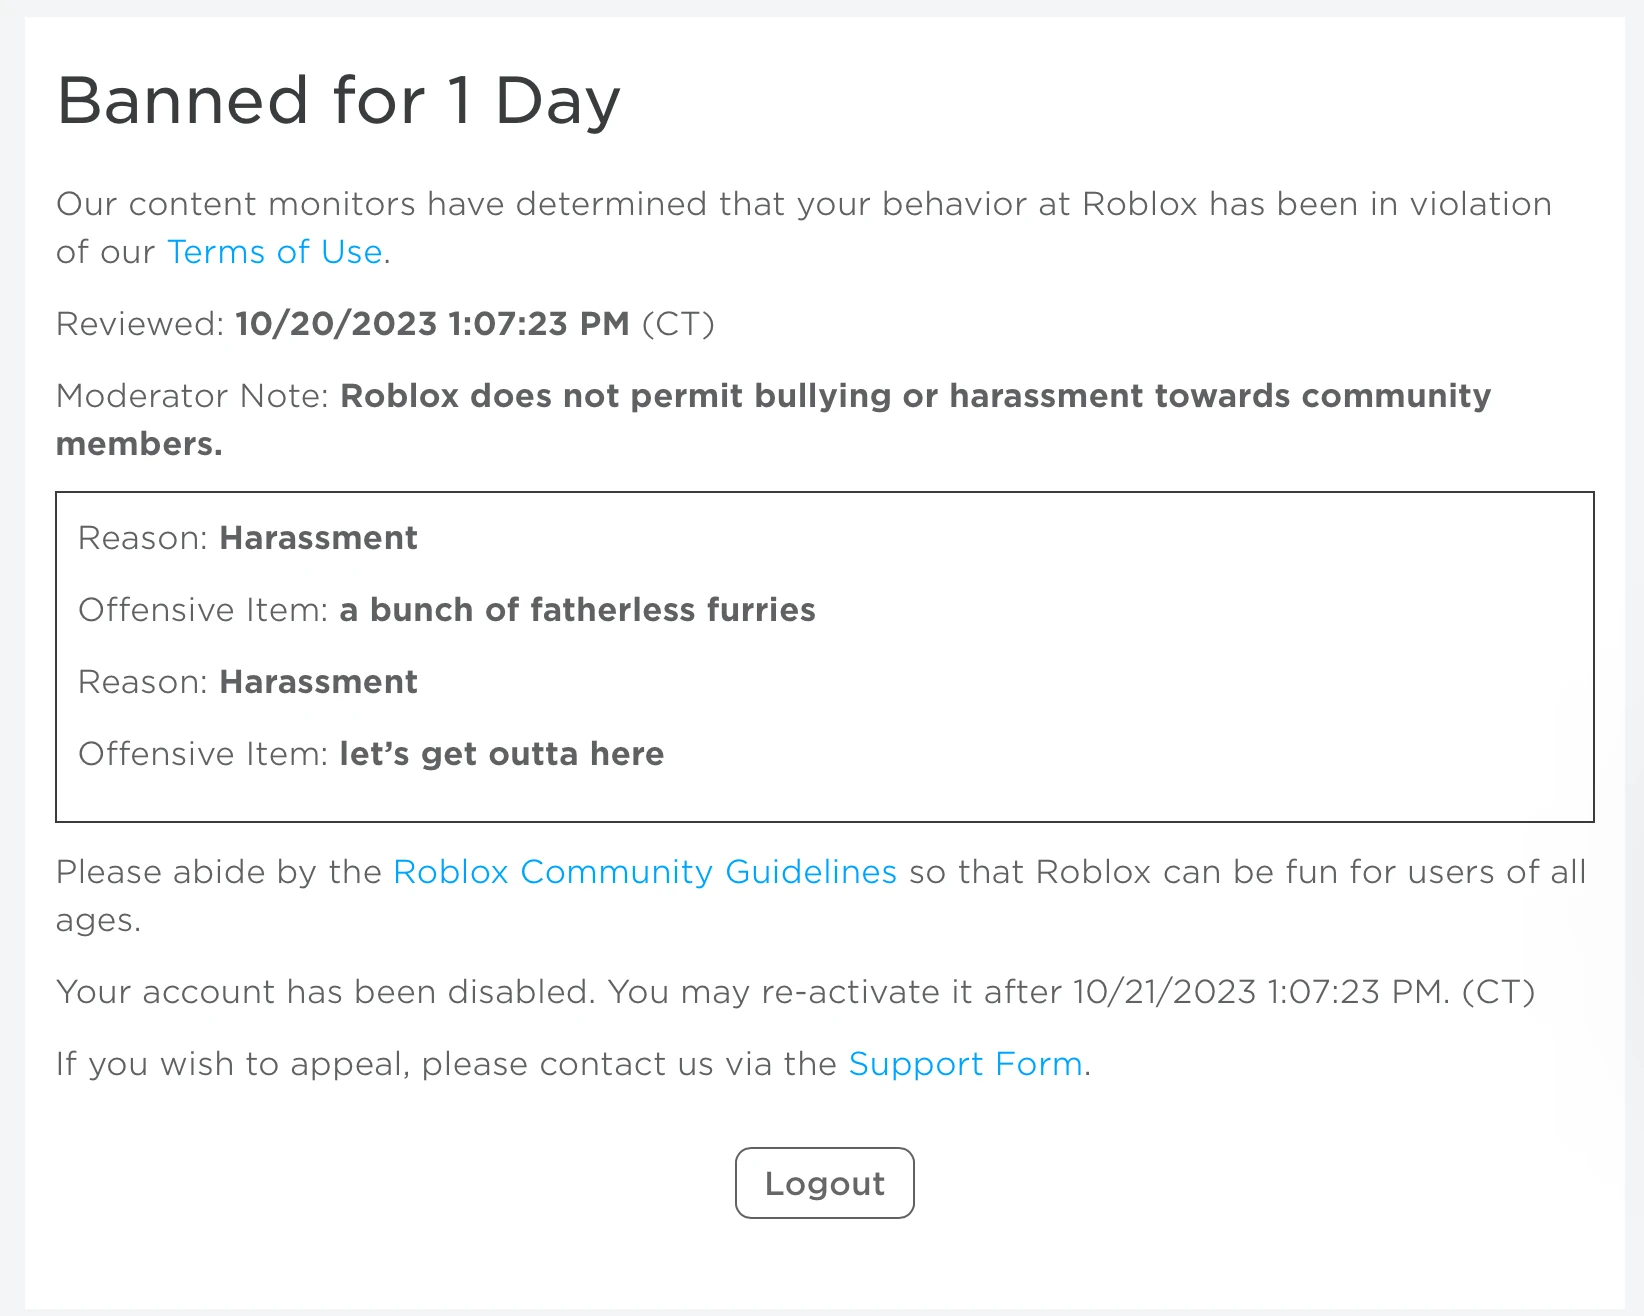Select the 'Banned for 1 Day' heading
Image resolution: width=1644 pixels, height=1316 pixels.
tap(338, 99)
